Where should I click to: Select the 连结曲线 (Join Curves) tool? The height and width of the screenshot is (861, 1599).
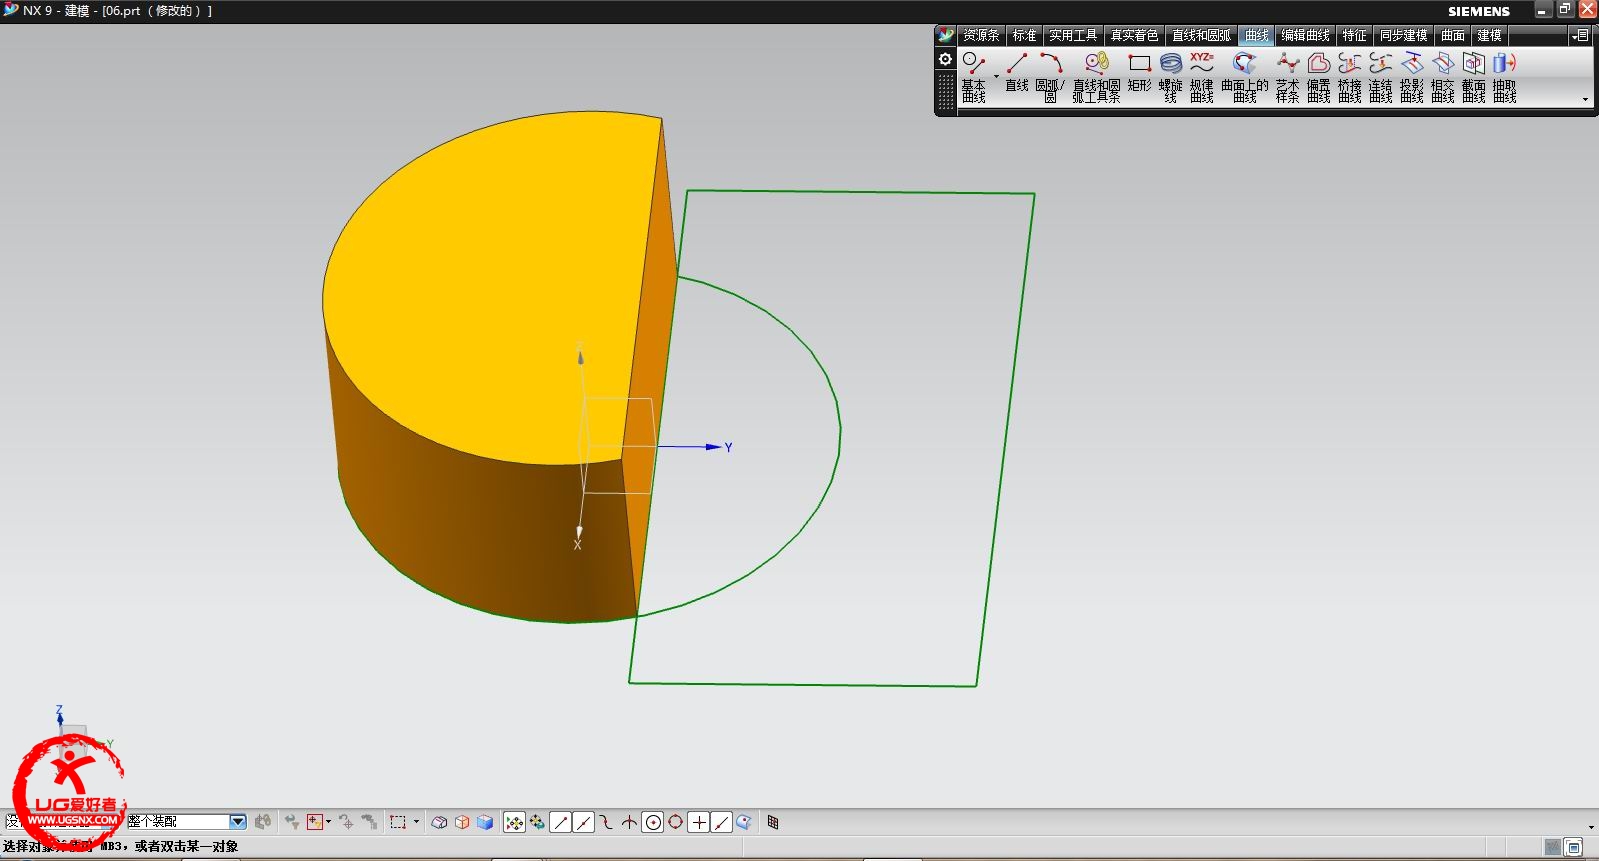1381,77
